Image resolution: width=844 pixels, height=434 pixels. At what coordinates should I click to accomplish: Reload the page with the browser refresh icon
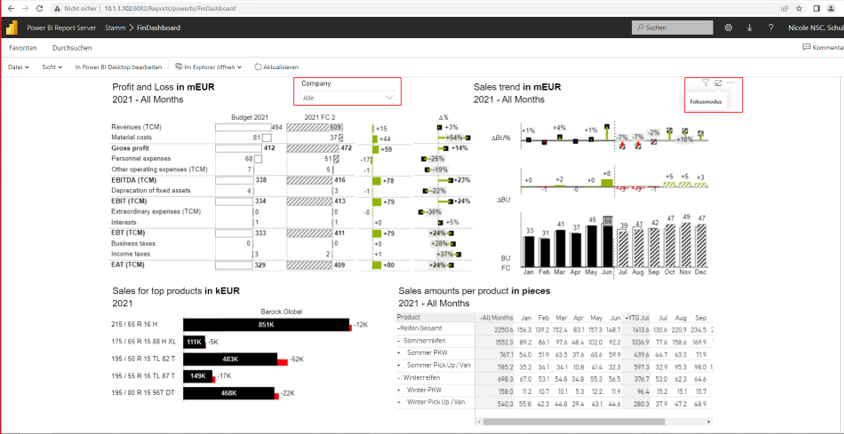39,9
